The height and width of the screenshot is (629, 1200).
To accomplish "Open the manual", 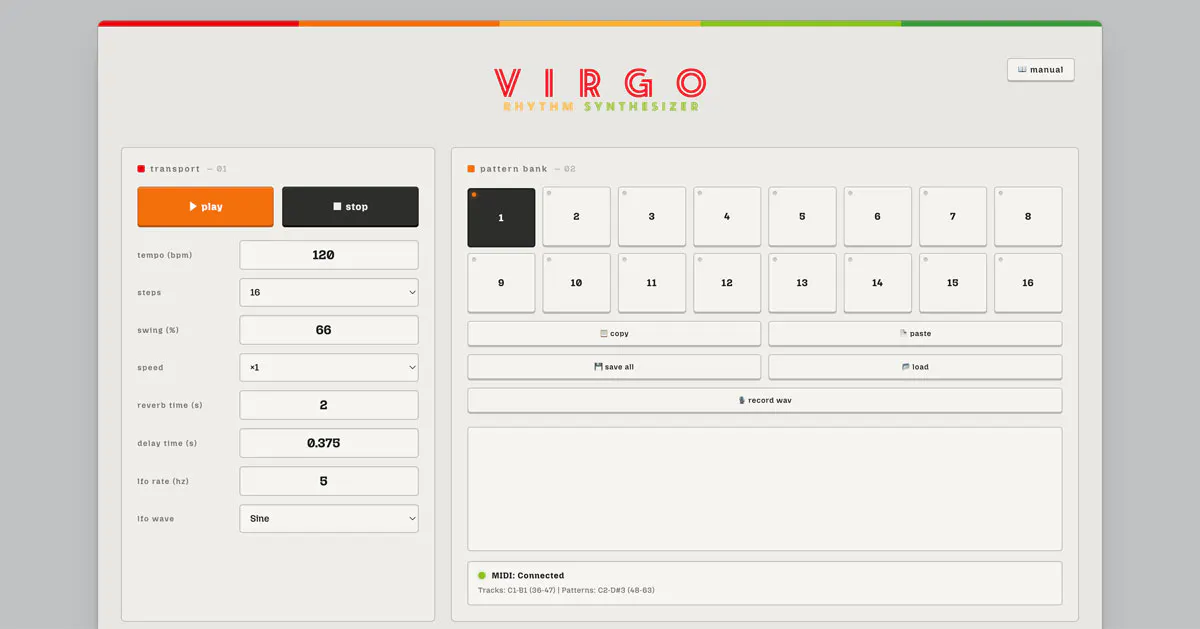I will pos(1041,70).
